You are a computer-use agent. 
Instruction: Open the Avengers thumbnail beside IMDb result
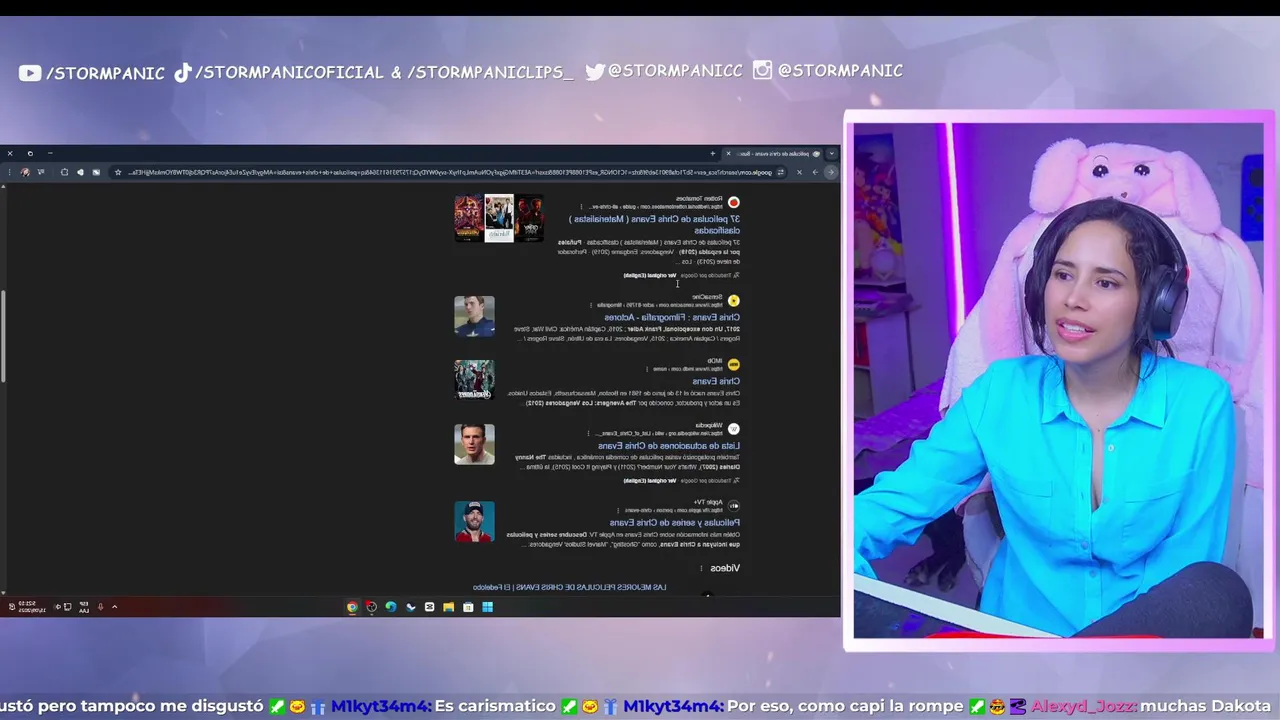pos(474,380)
